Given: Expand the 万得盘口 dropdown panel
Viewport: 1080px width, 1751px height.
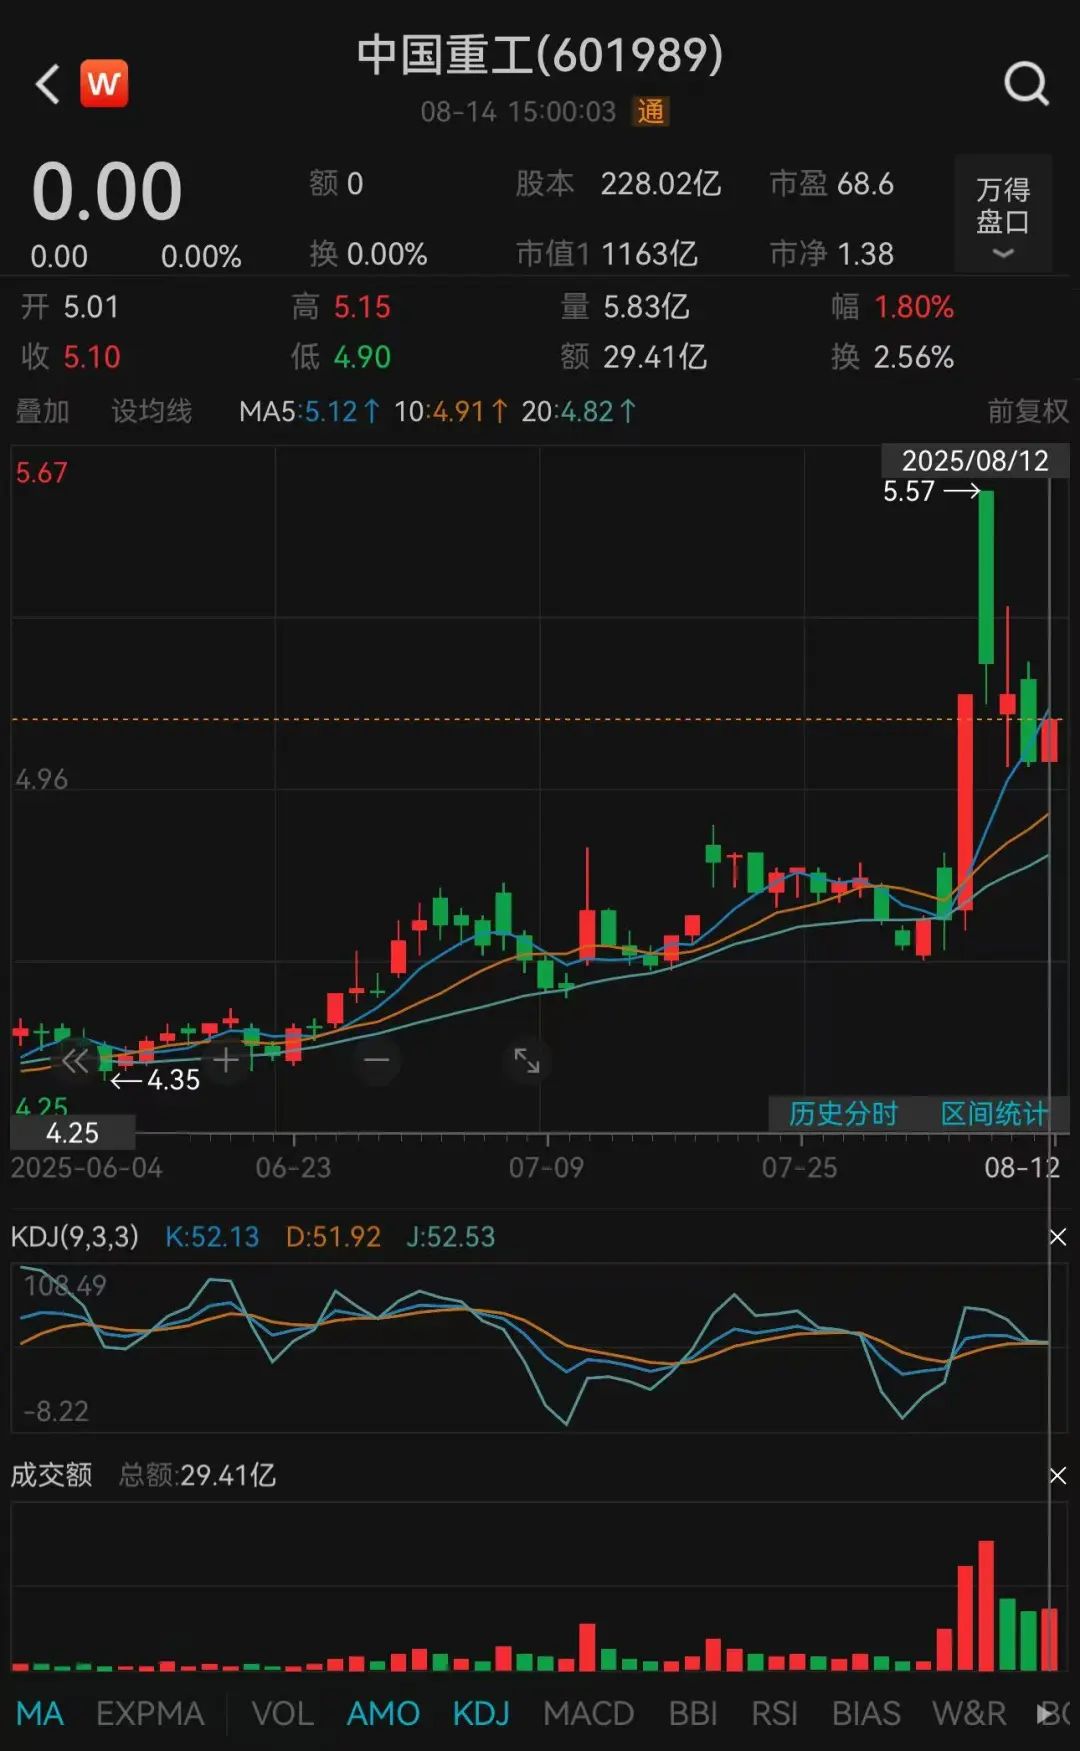Looking at the screenshot, I should pyautogui.click(x=1002, y=215).
